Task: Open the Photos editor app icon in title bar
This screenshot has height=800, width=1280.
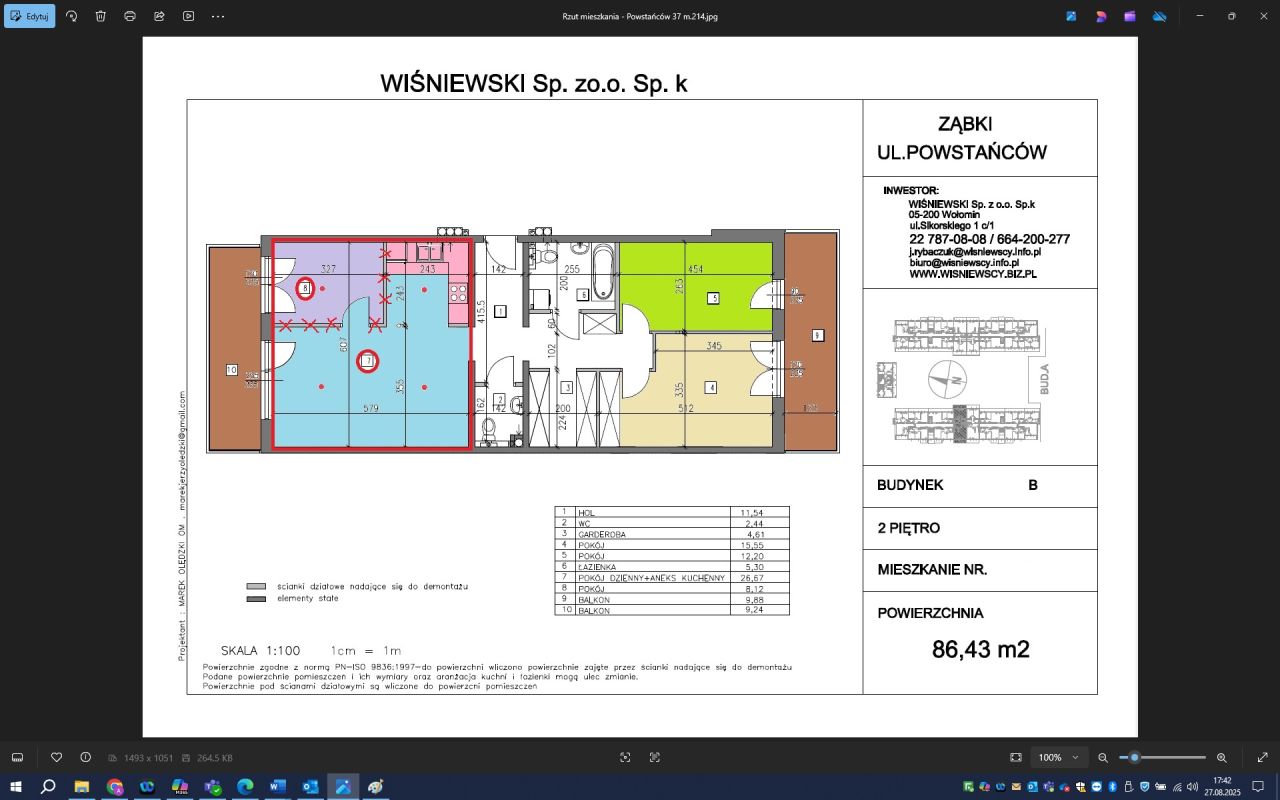Action: [1071, 16]
